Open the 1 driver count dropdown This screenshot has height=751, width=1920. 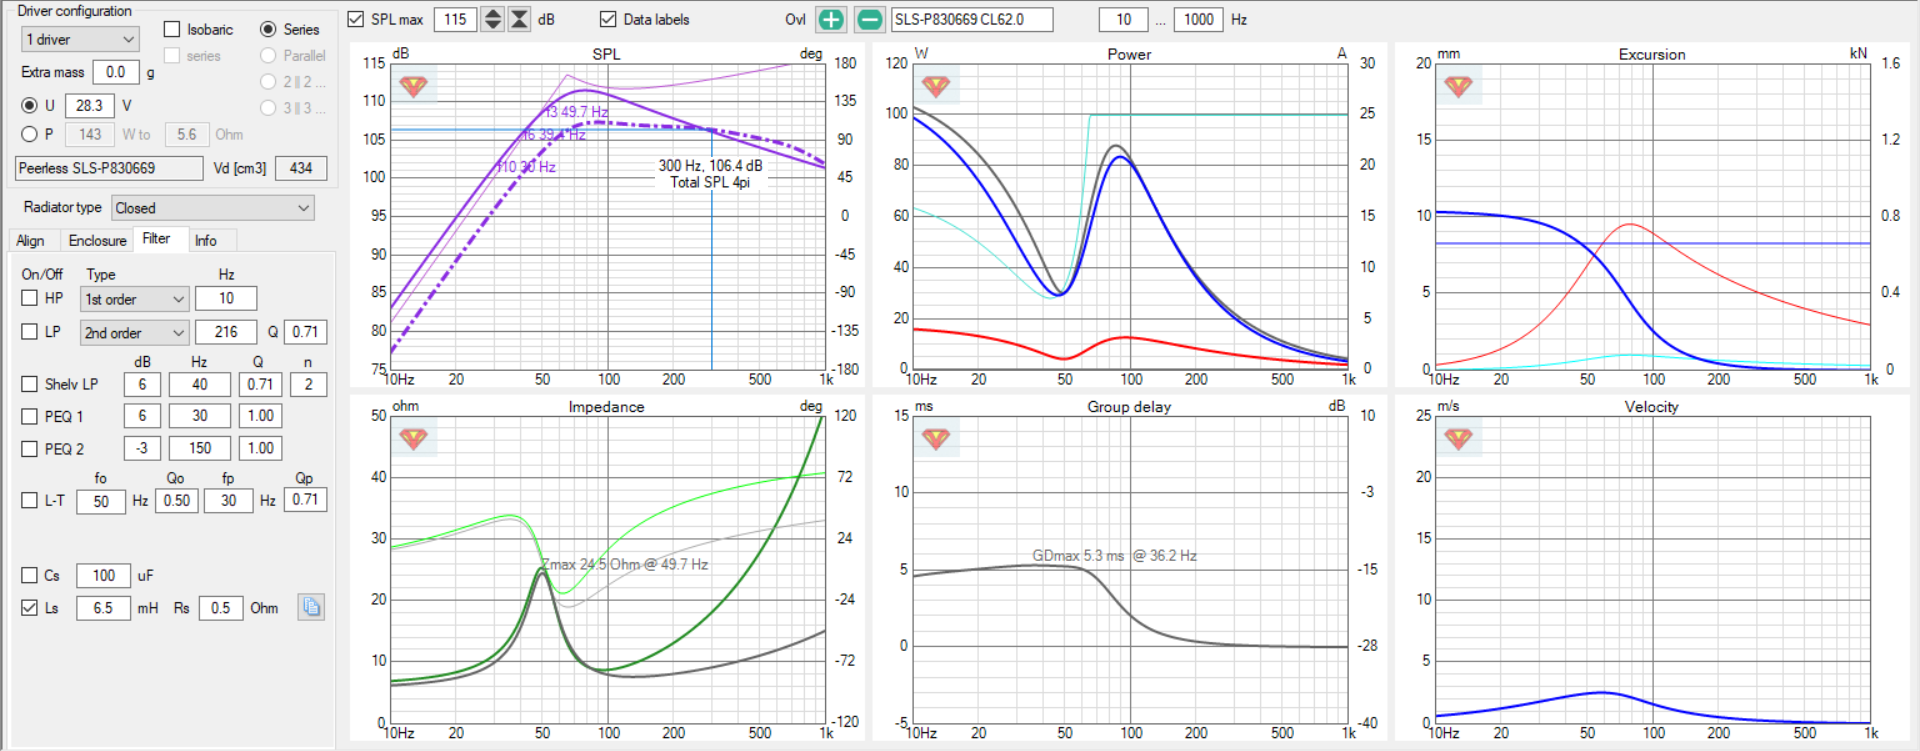80,39
